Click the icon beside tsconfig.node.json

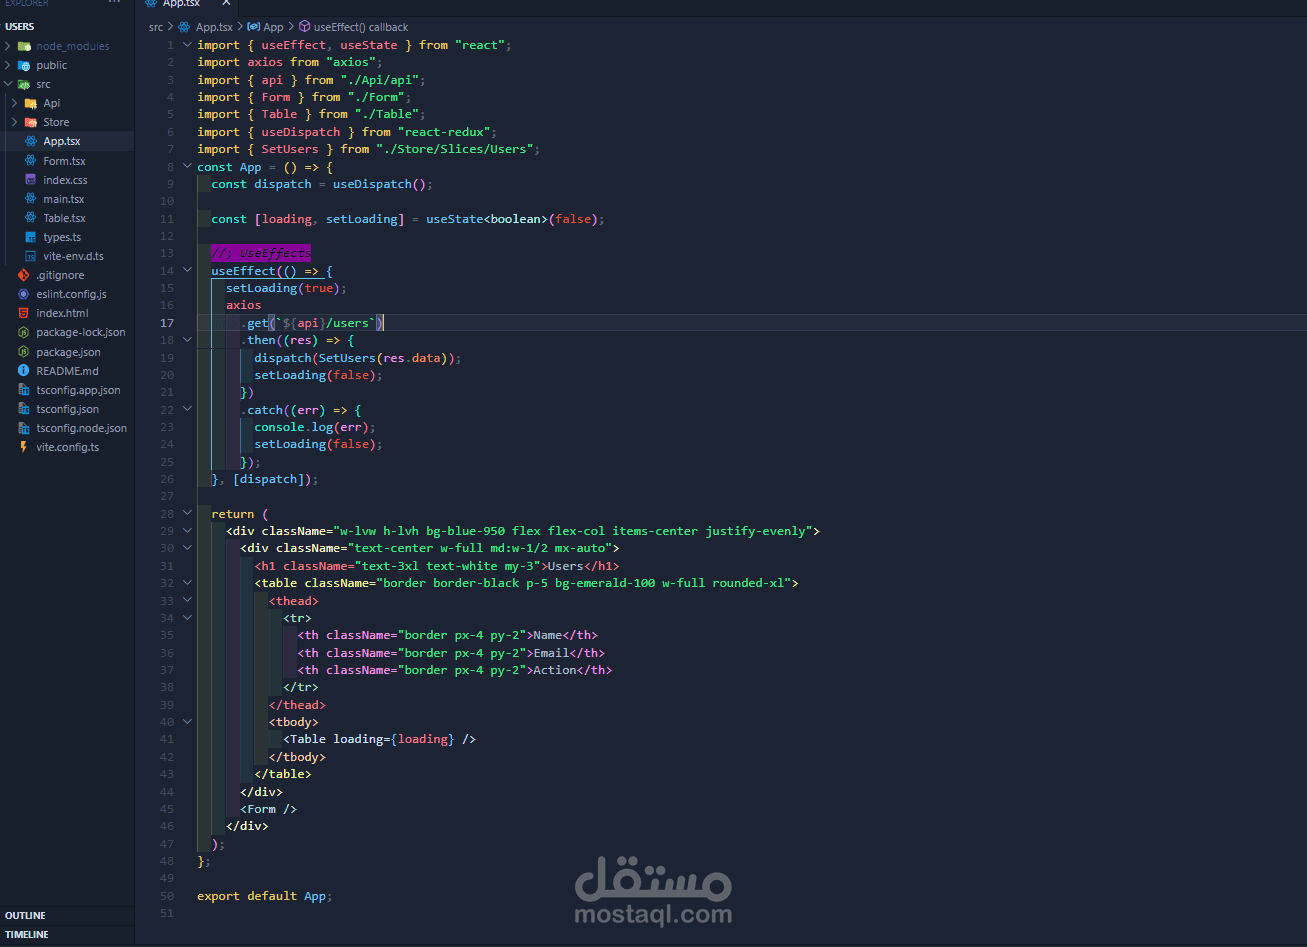(24, 428)
